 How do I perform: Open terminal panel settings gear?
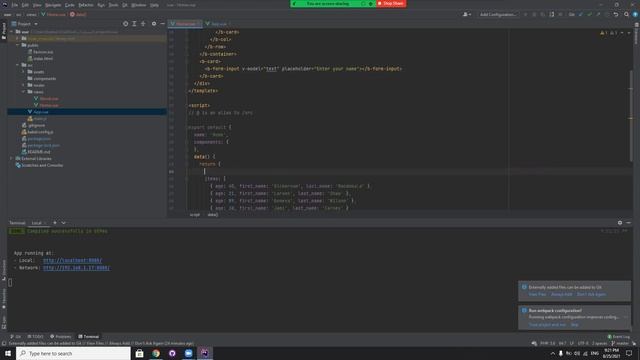point(620,223)
